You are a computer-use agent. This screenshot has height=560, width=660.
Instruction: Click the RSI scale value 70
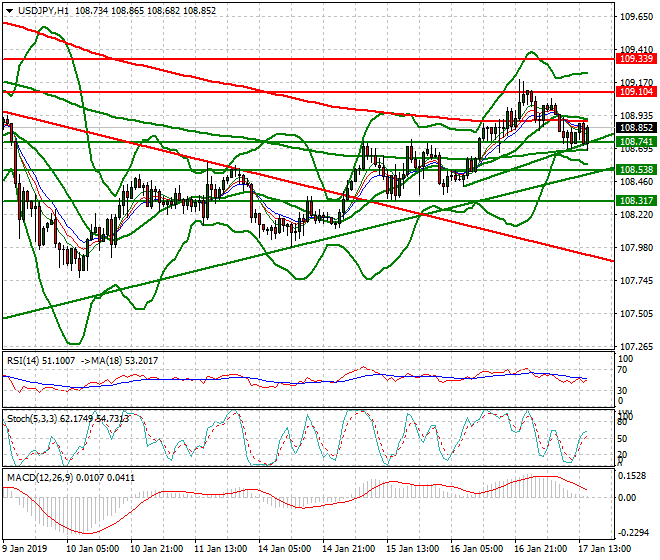622,370
